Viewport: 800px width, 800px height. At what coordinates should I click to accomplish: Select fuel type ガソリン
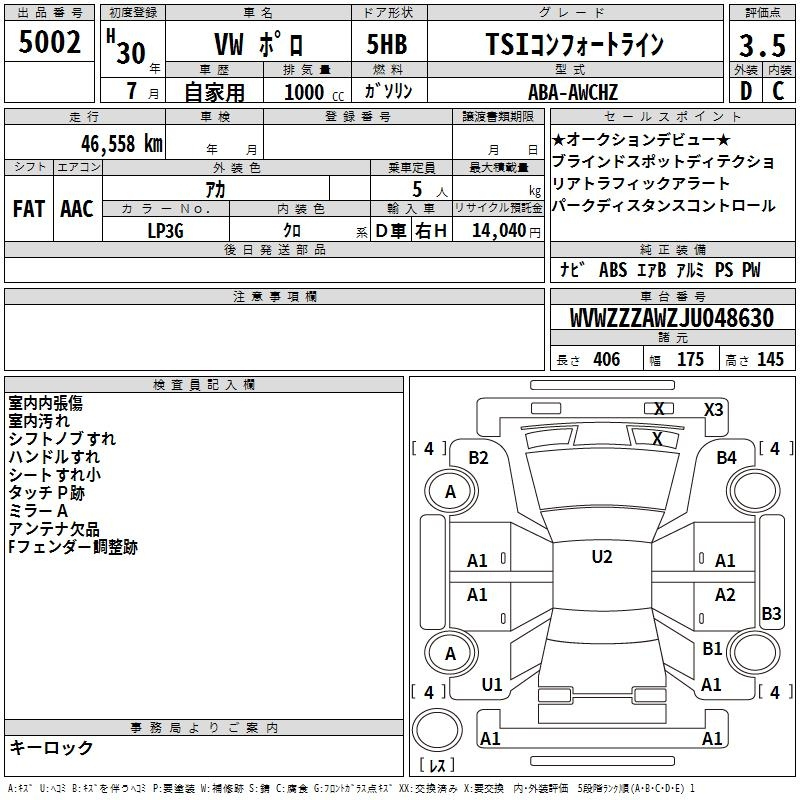[388, 91]
